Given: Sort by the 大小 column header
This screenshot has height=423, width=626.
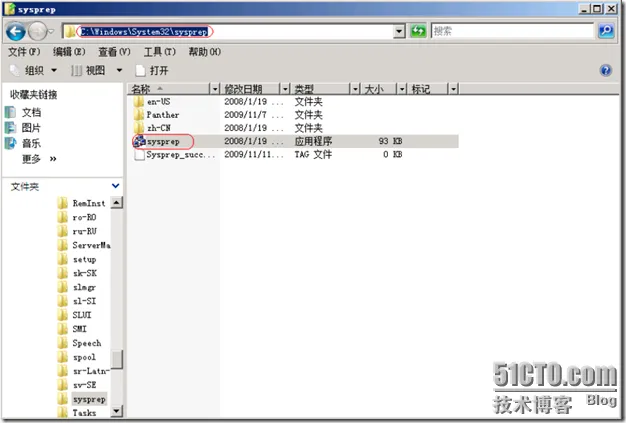Looking at the screenshot, I should click(379, 89).
